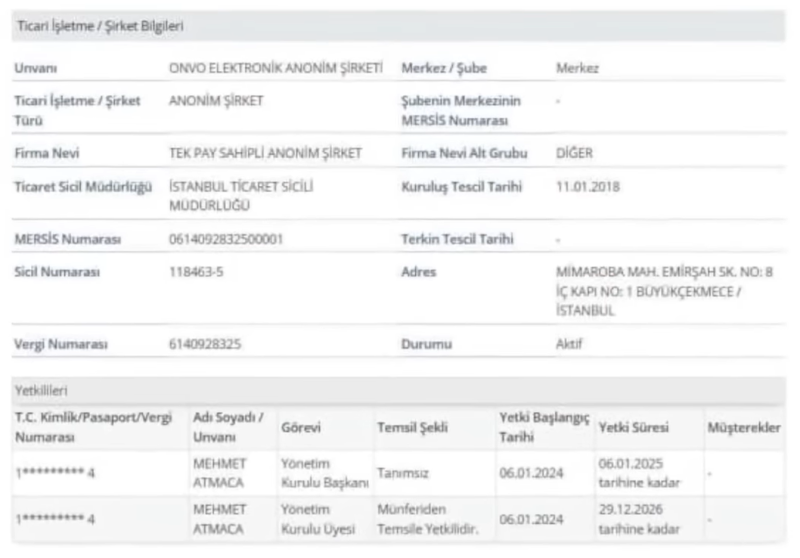Click the Ticari İşletme / Şirket Bilgileri section header
800x558 pixels.
[x=98, y=25]
